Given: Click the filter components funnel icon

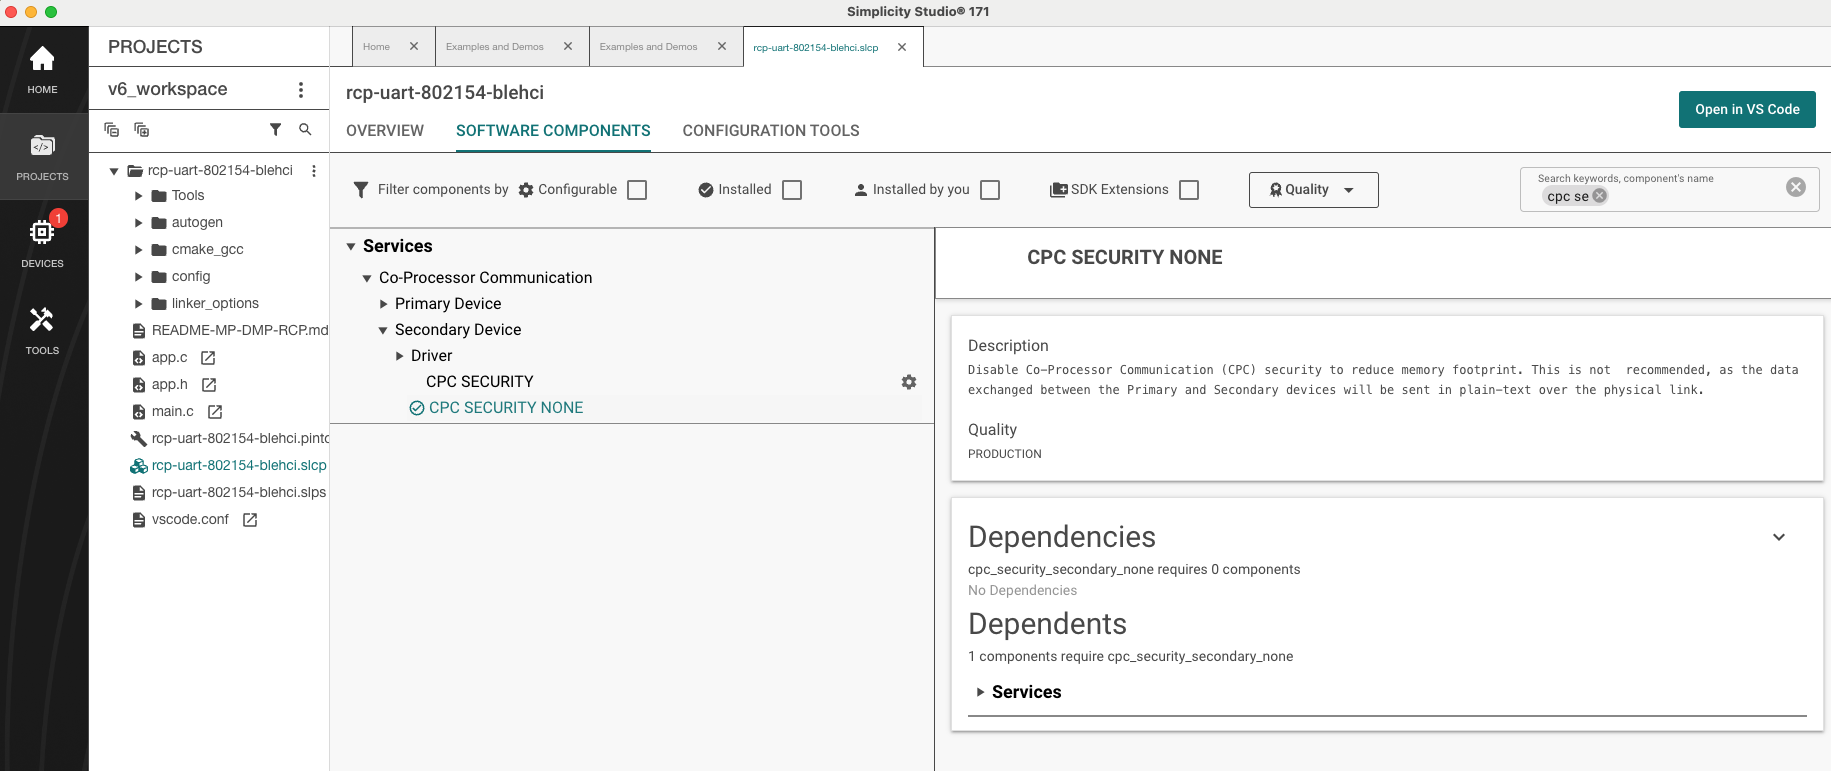Looking at the screenshot, I should [361, 190].
